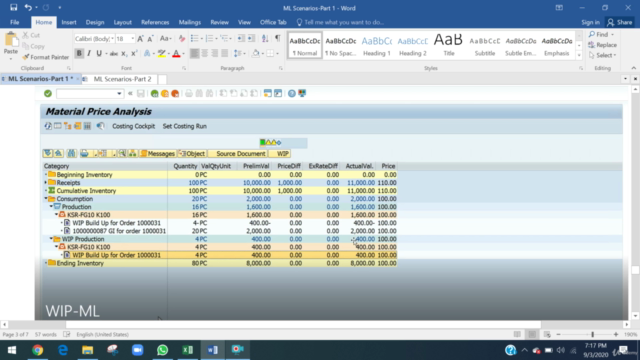
Task: Adjust the zoom slider handle
Action: click(593, 334)
